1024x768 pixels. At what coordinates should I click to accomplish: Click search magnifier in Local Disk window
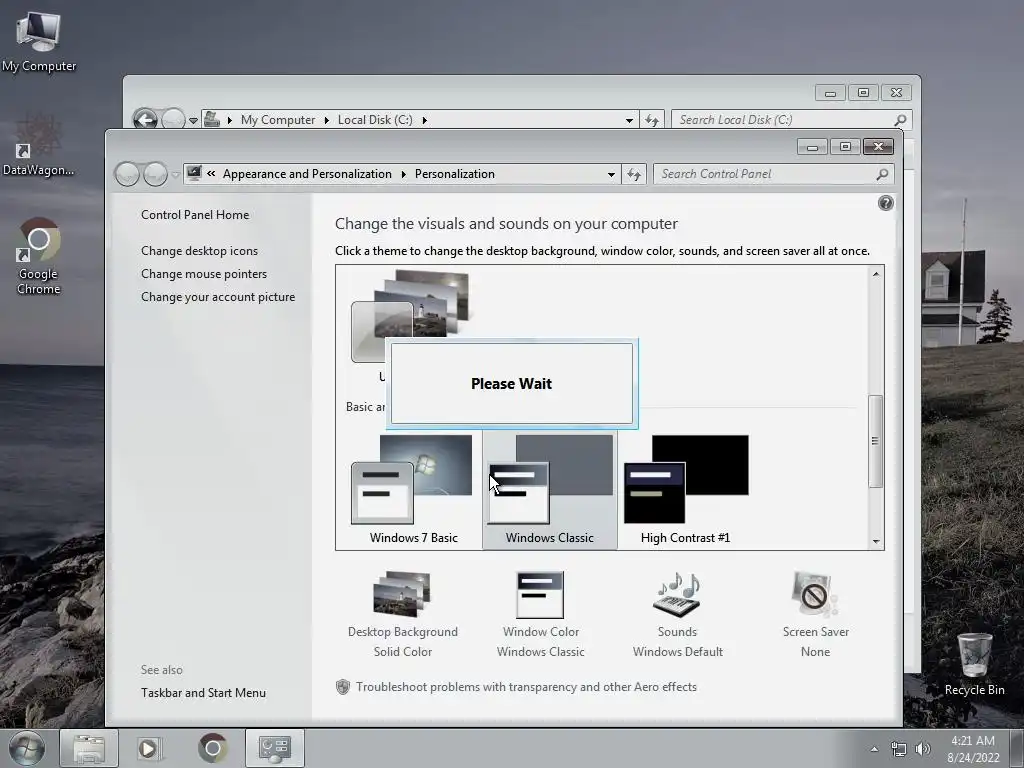[x=901, y=120]
